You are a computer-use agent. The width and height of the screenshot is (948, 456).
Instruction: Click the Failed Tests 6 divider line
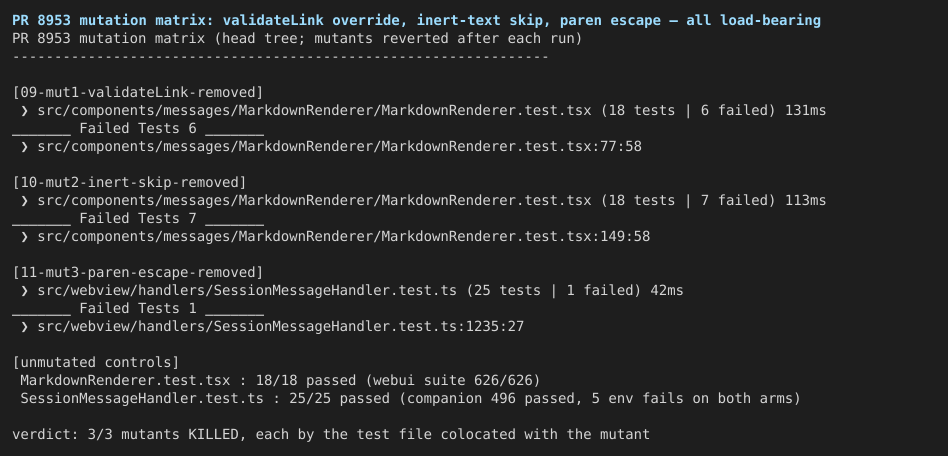click(138, 128)
